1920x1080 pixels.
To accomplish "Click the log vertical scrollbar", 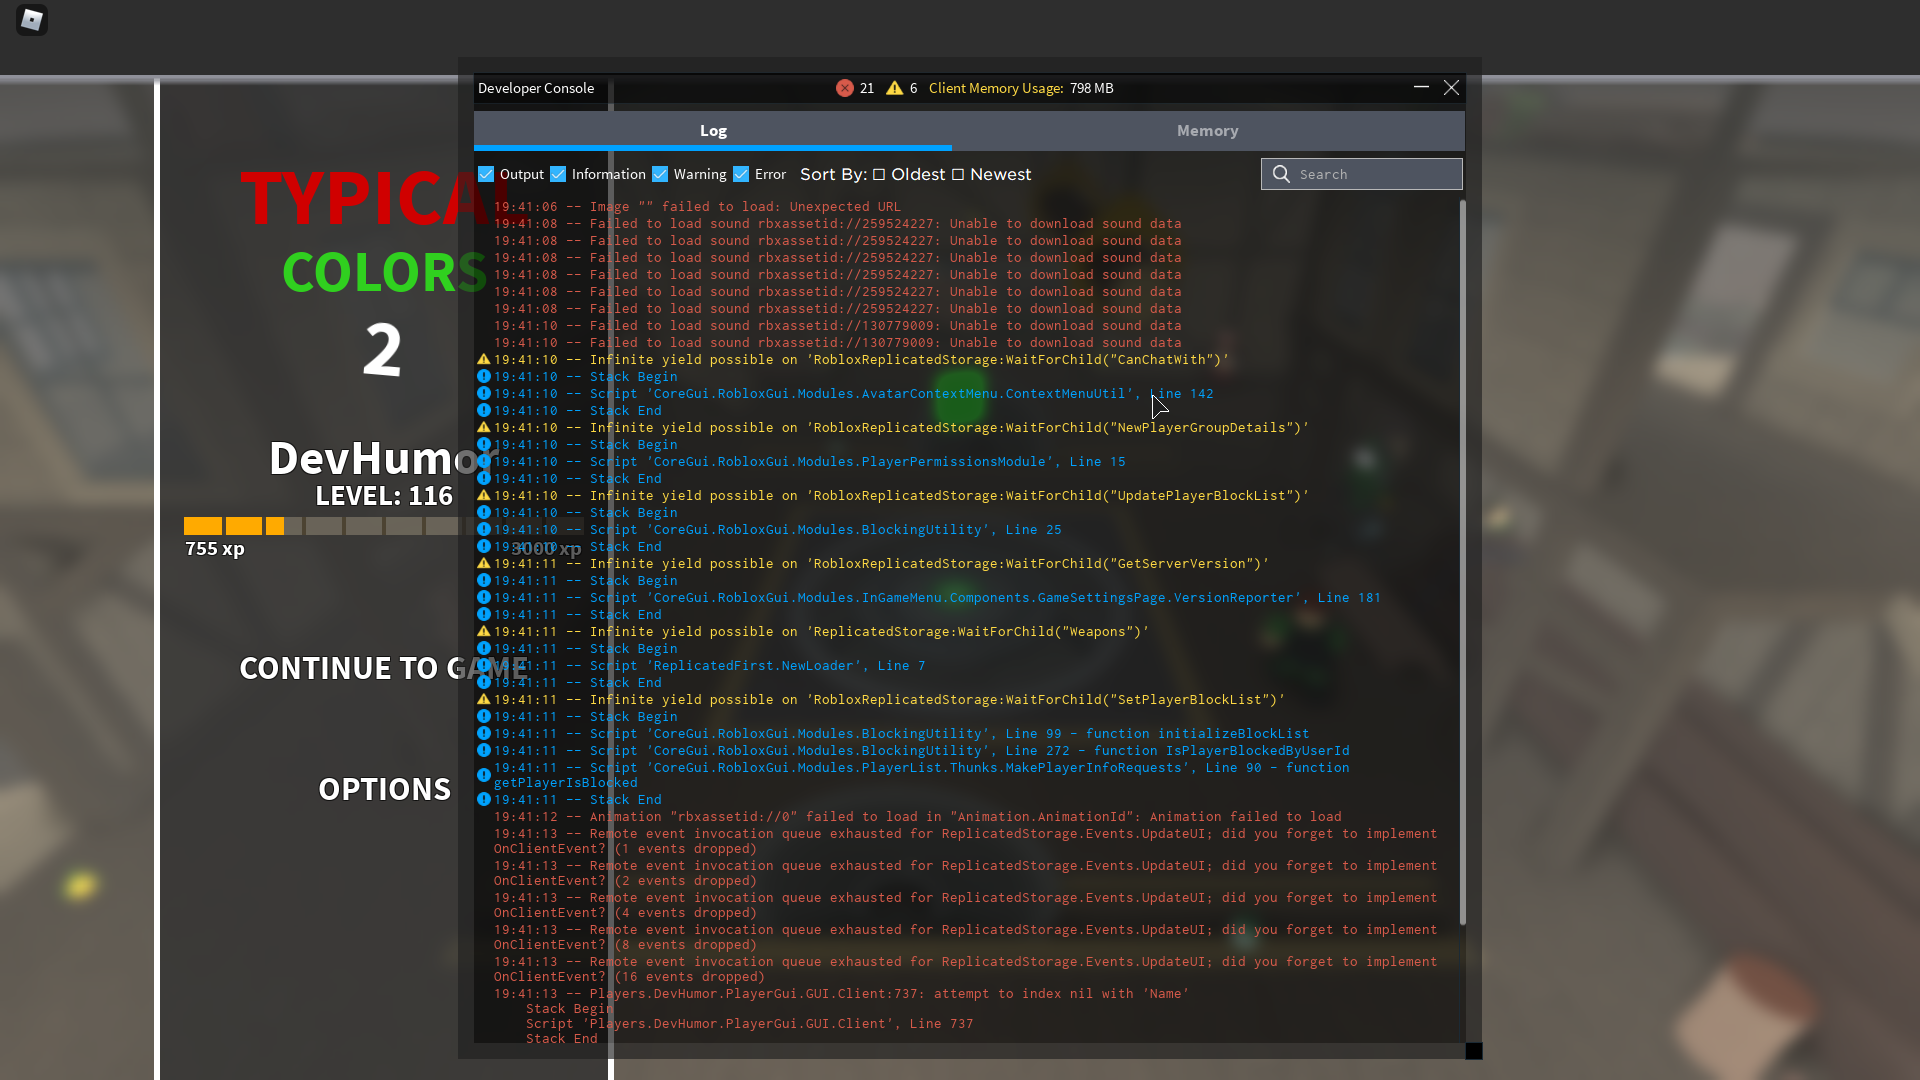I will click(x=1462, y=560).
